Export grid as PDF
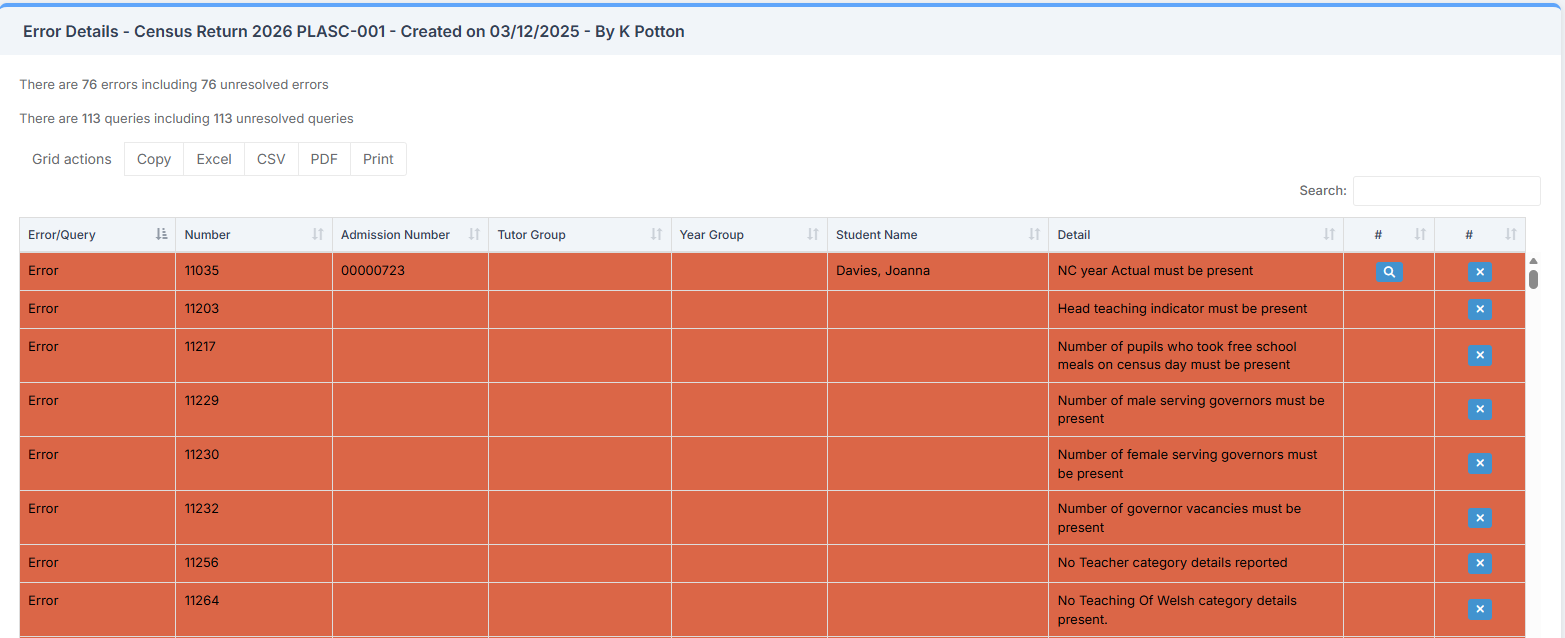1565x638 pixels. (x=324, y=159)
